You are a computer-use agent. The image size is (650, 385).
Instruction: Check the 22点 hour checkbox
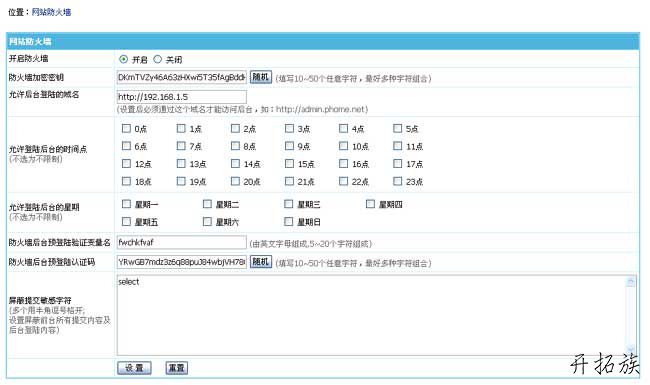pos(343,181)
